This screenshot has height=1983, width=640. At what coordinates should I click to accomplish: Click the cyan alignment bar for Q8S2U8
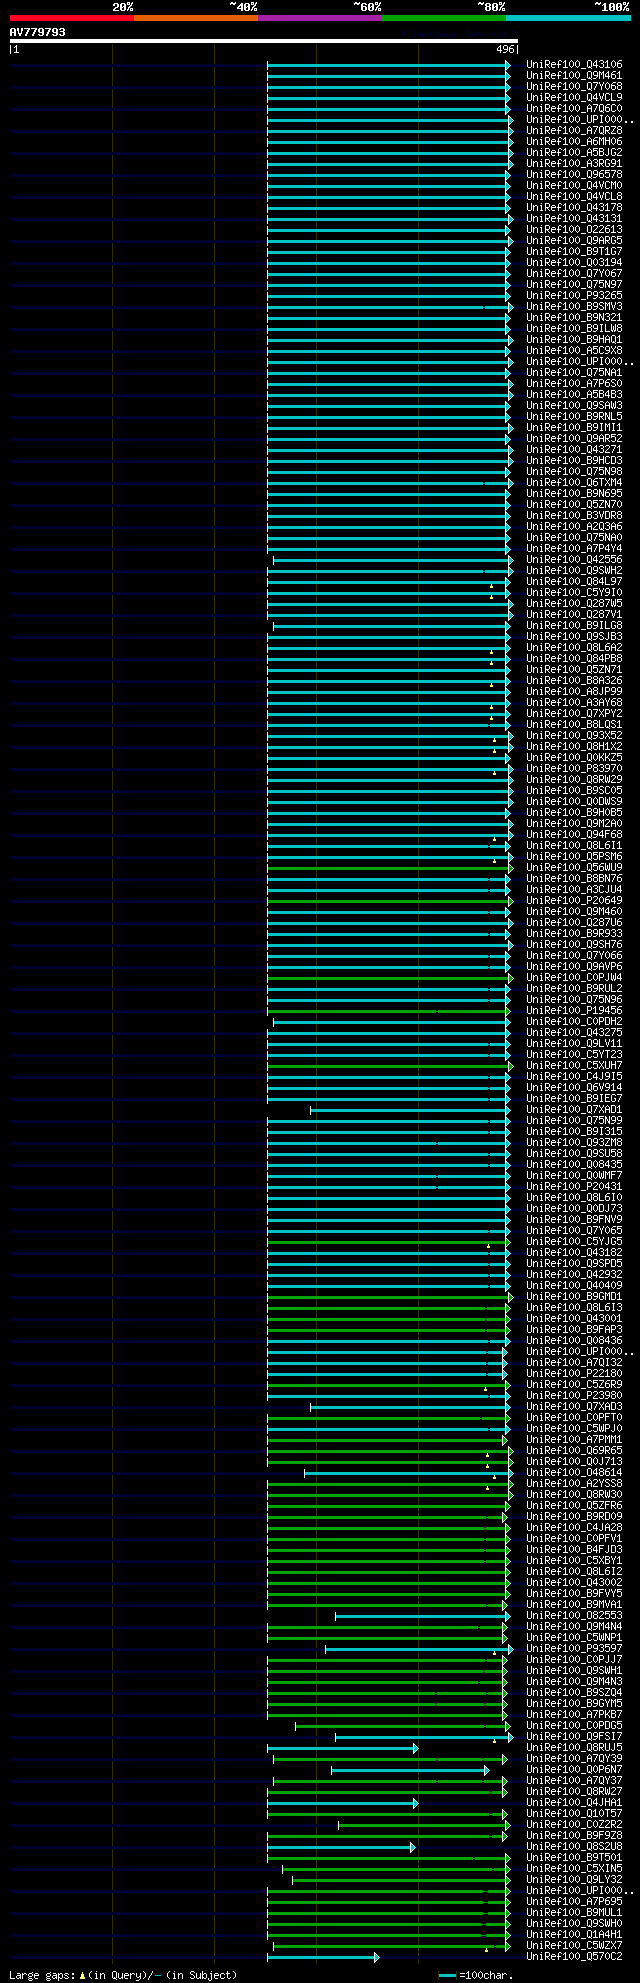click(x=341, y=1847)
